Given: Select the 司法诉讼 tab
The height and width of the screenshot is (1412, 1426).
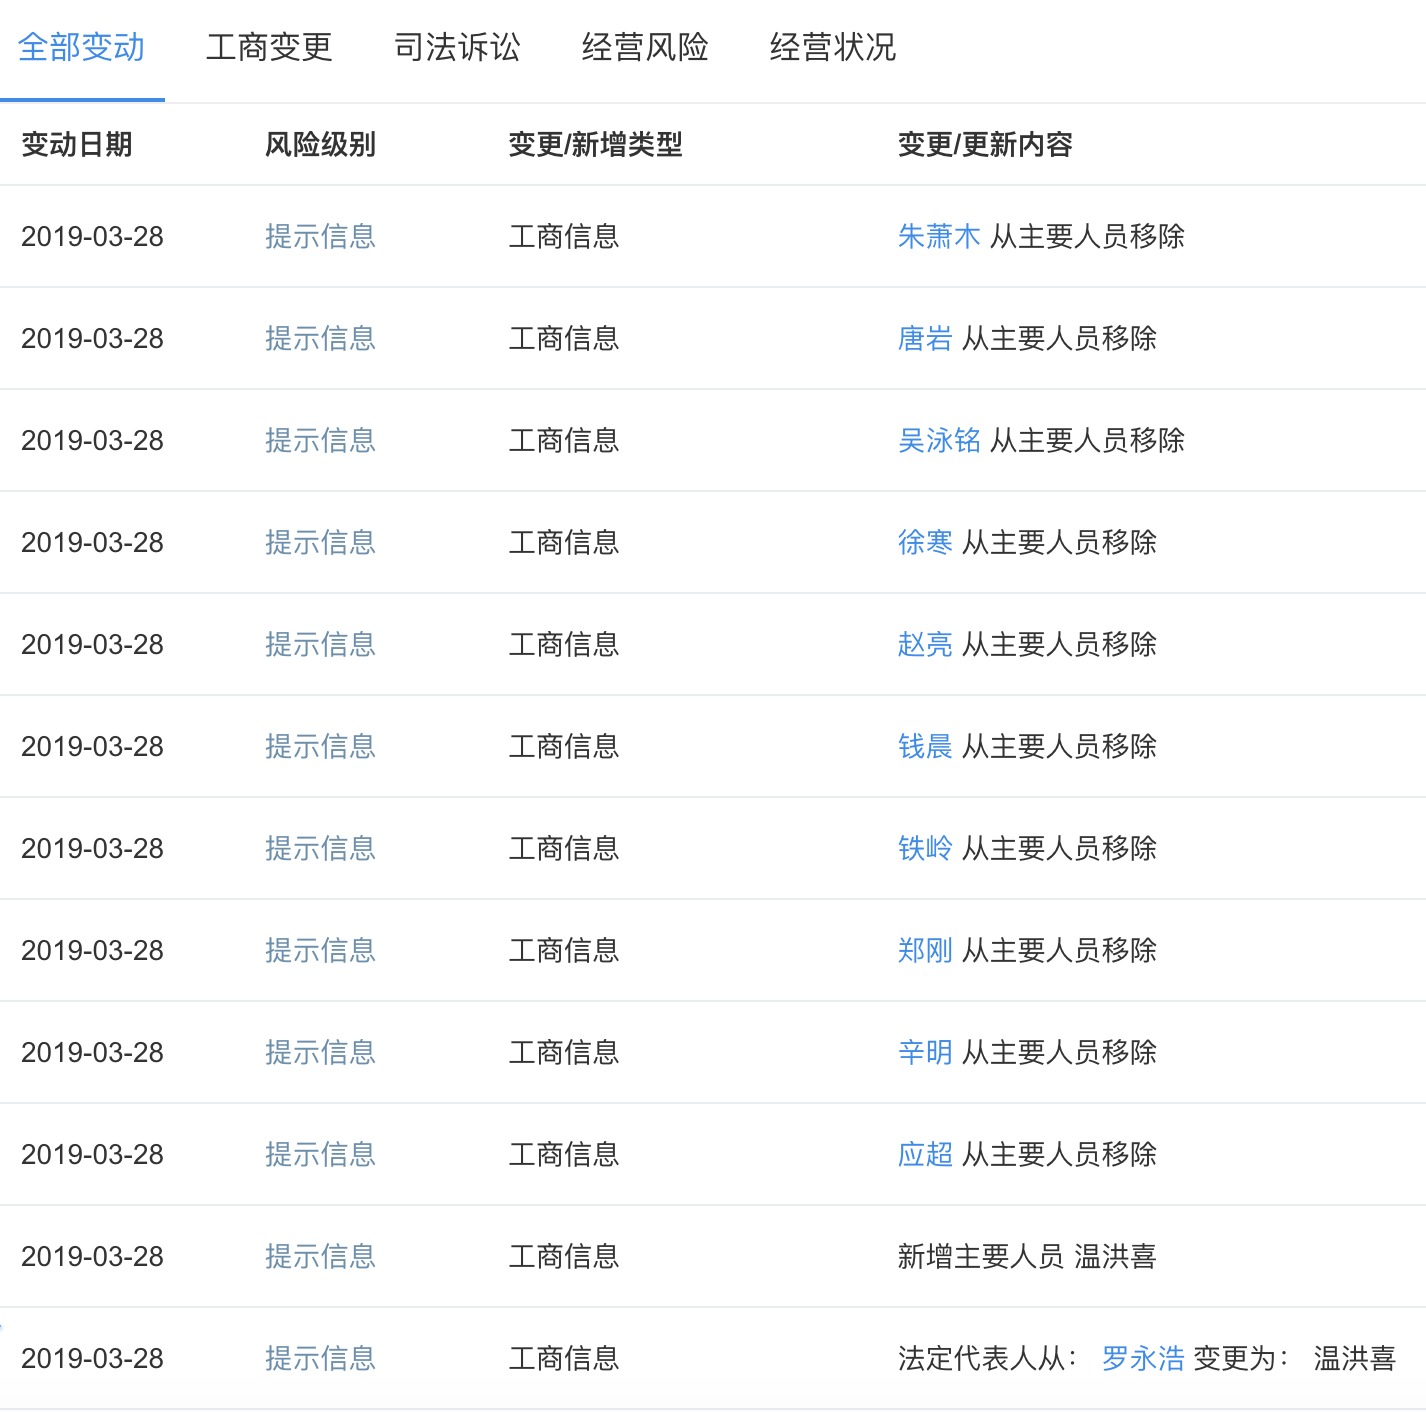Looking at the screenshot, I should pyautogui.click(x=457, y=47).
